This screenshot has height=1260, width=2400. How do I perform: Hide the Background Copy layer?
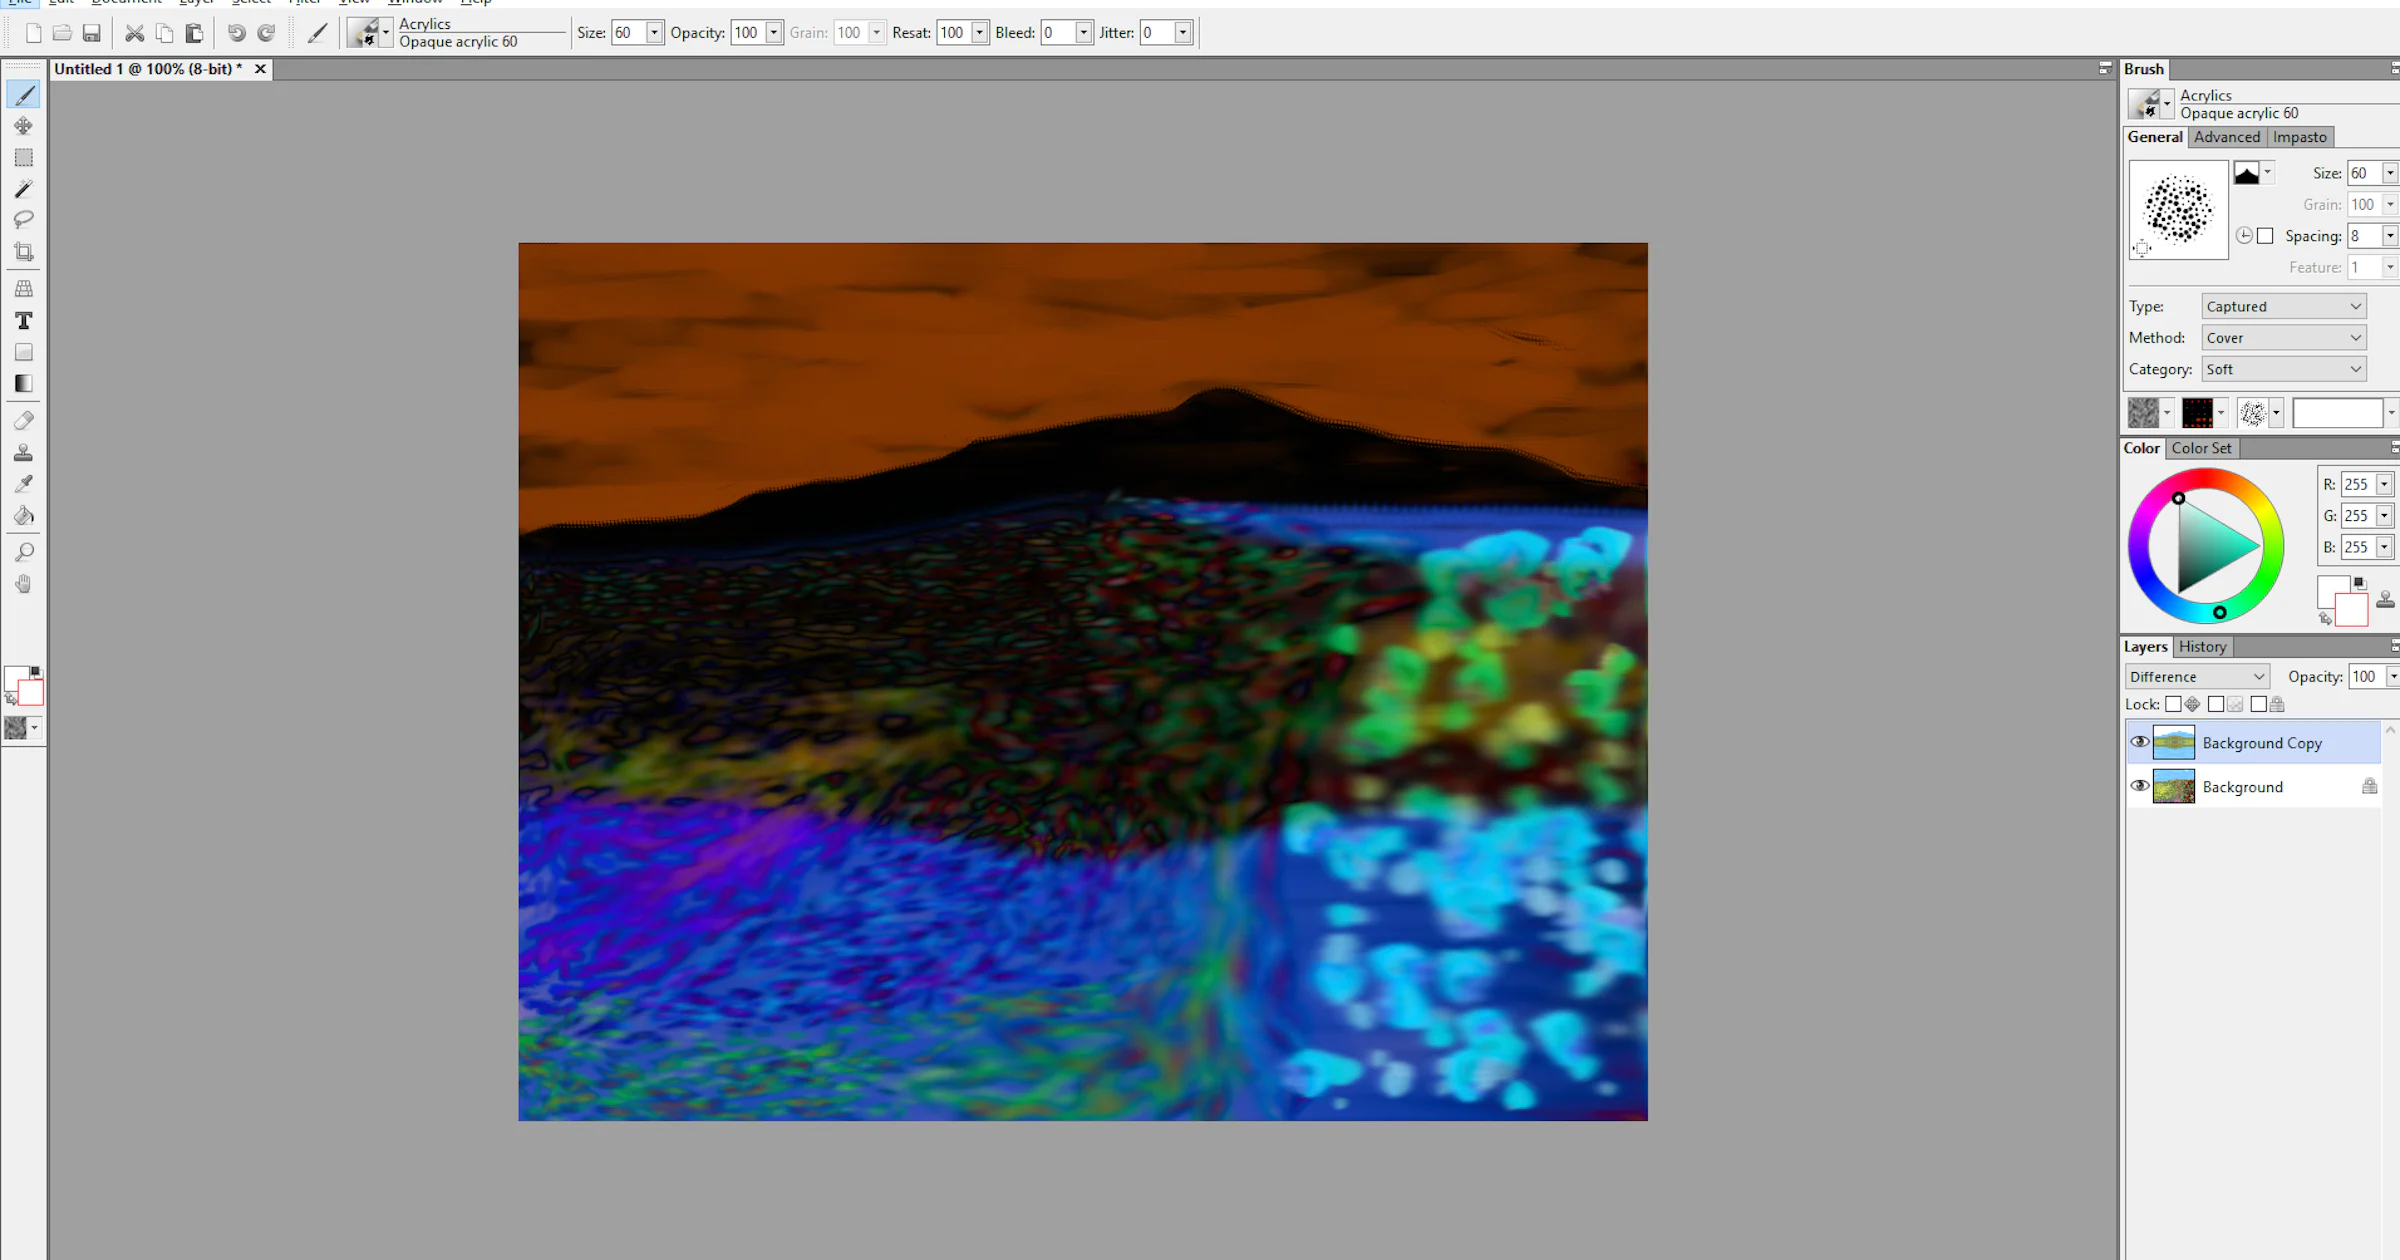pos(2139,742)
